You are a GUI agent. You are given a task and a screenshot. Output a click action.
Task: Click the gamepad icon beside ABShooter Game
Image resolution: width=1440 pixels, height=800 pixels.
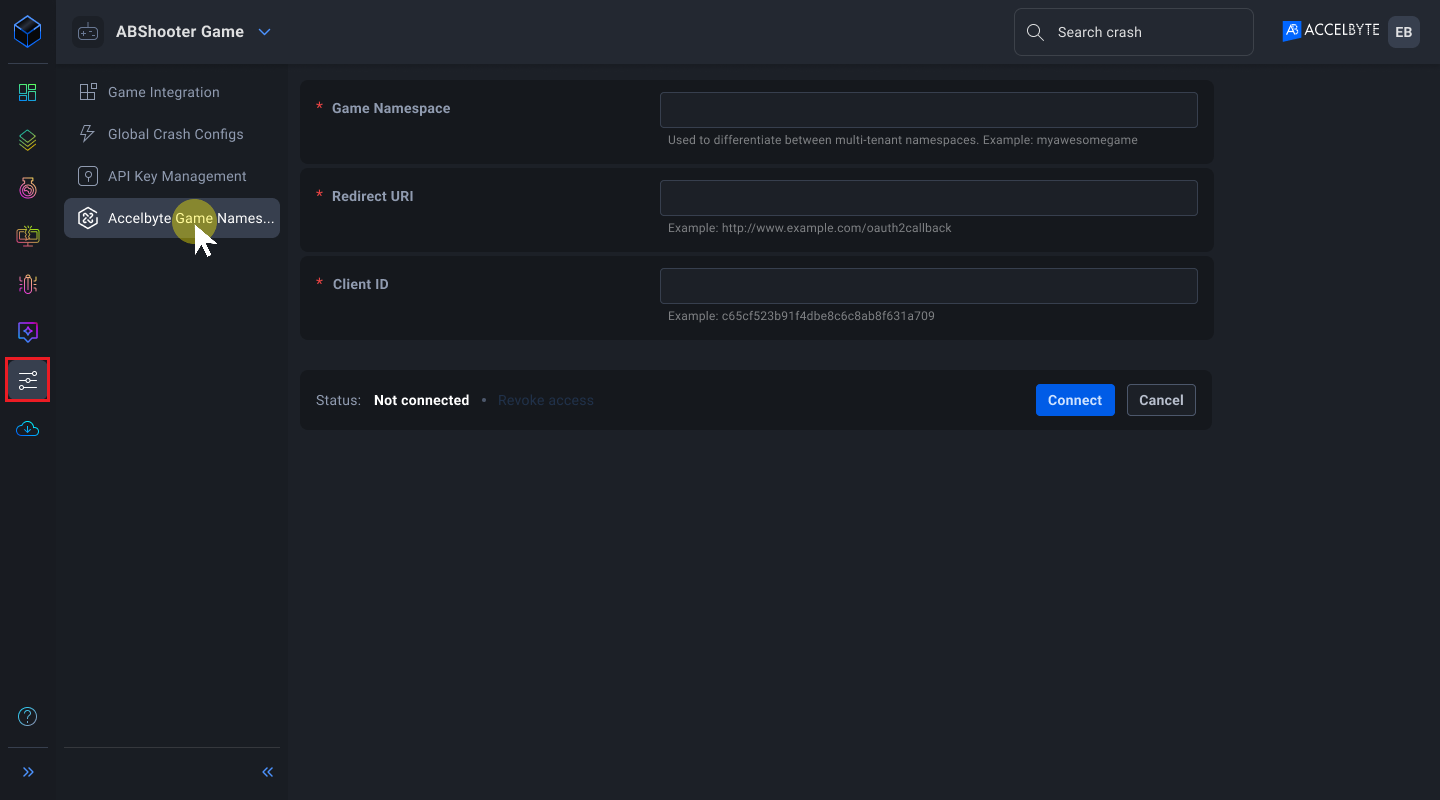pyautogui.click(x=88, y=32)
